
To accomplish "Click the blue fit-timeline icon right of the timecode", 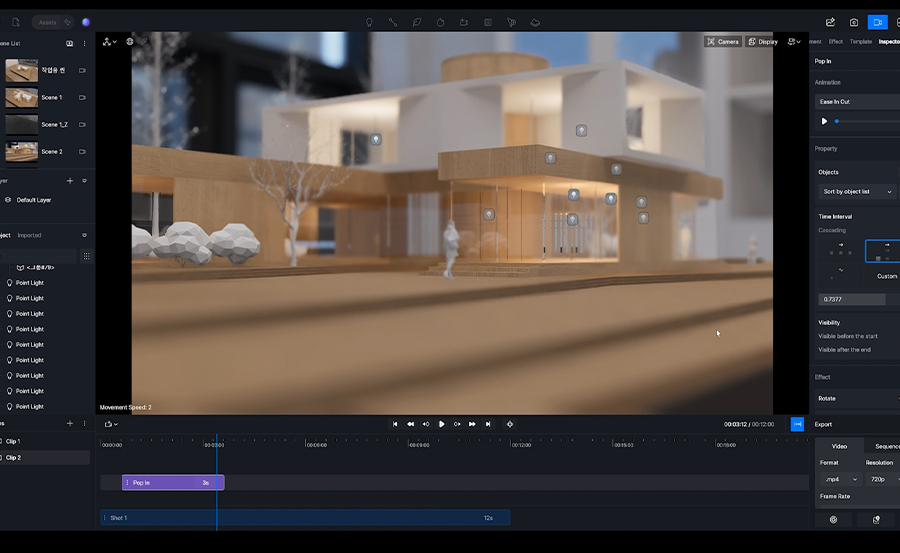I will click(797, 424).
